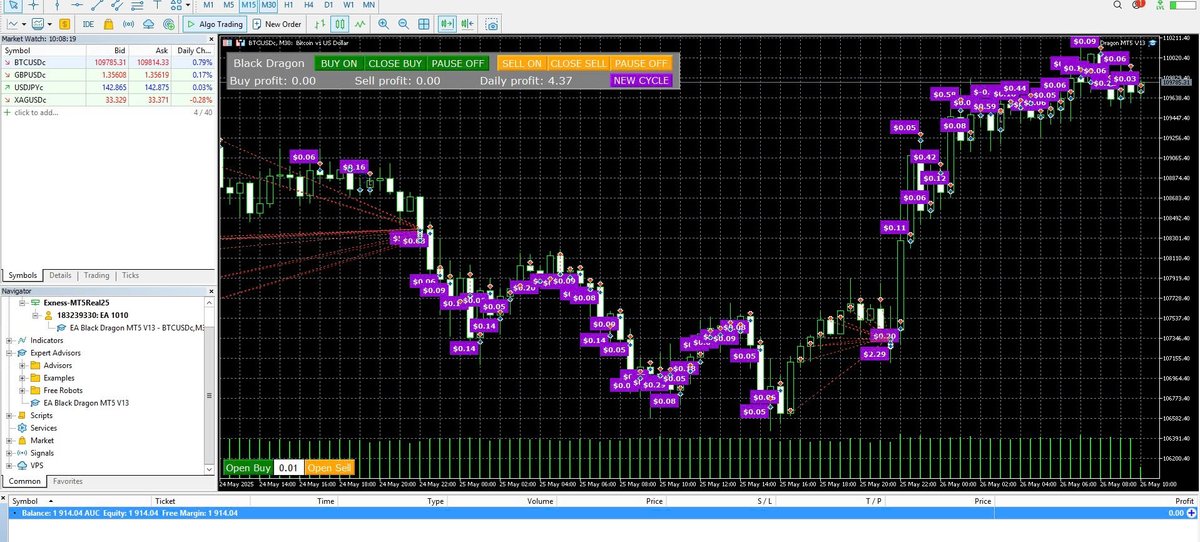Viewport: 1200px width, 542px height.
Task: Select the text label tool
Action: point(157,5)
